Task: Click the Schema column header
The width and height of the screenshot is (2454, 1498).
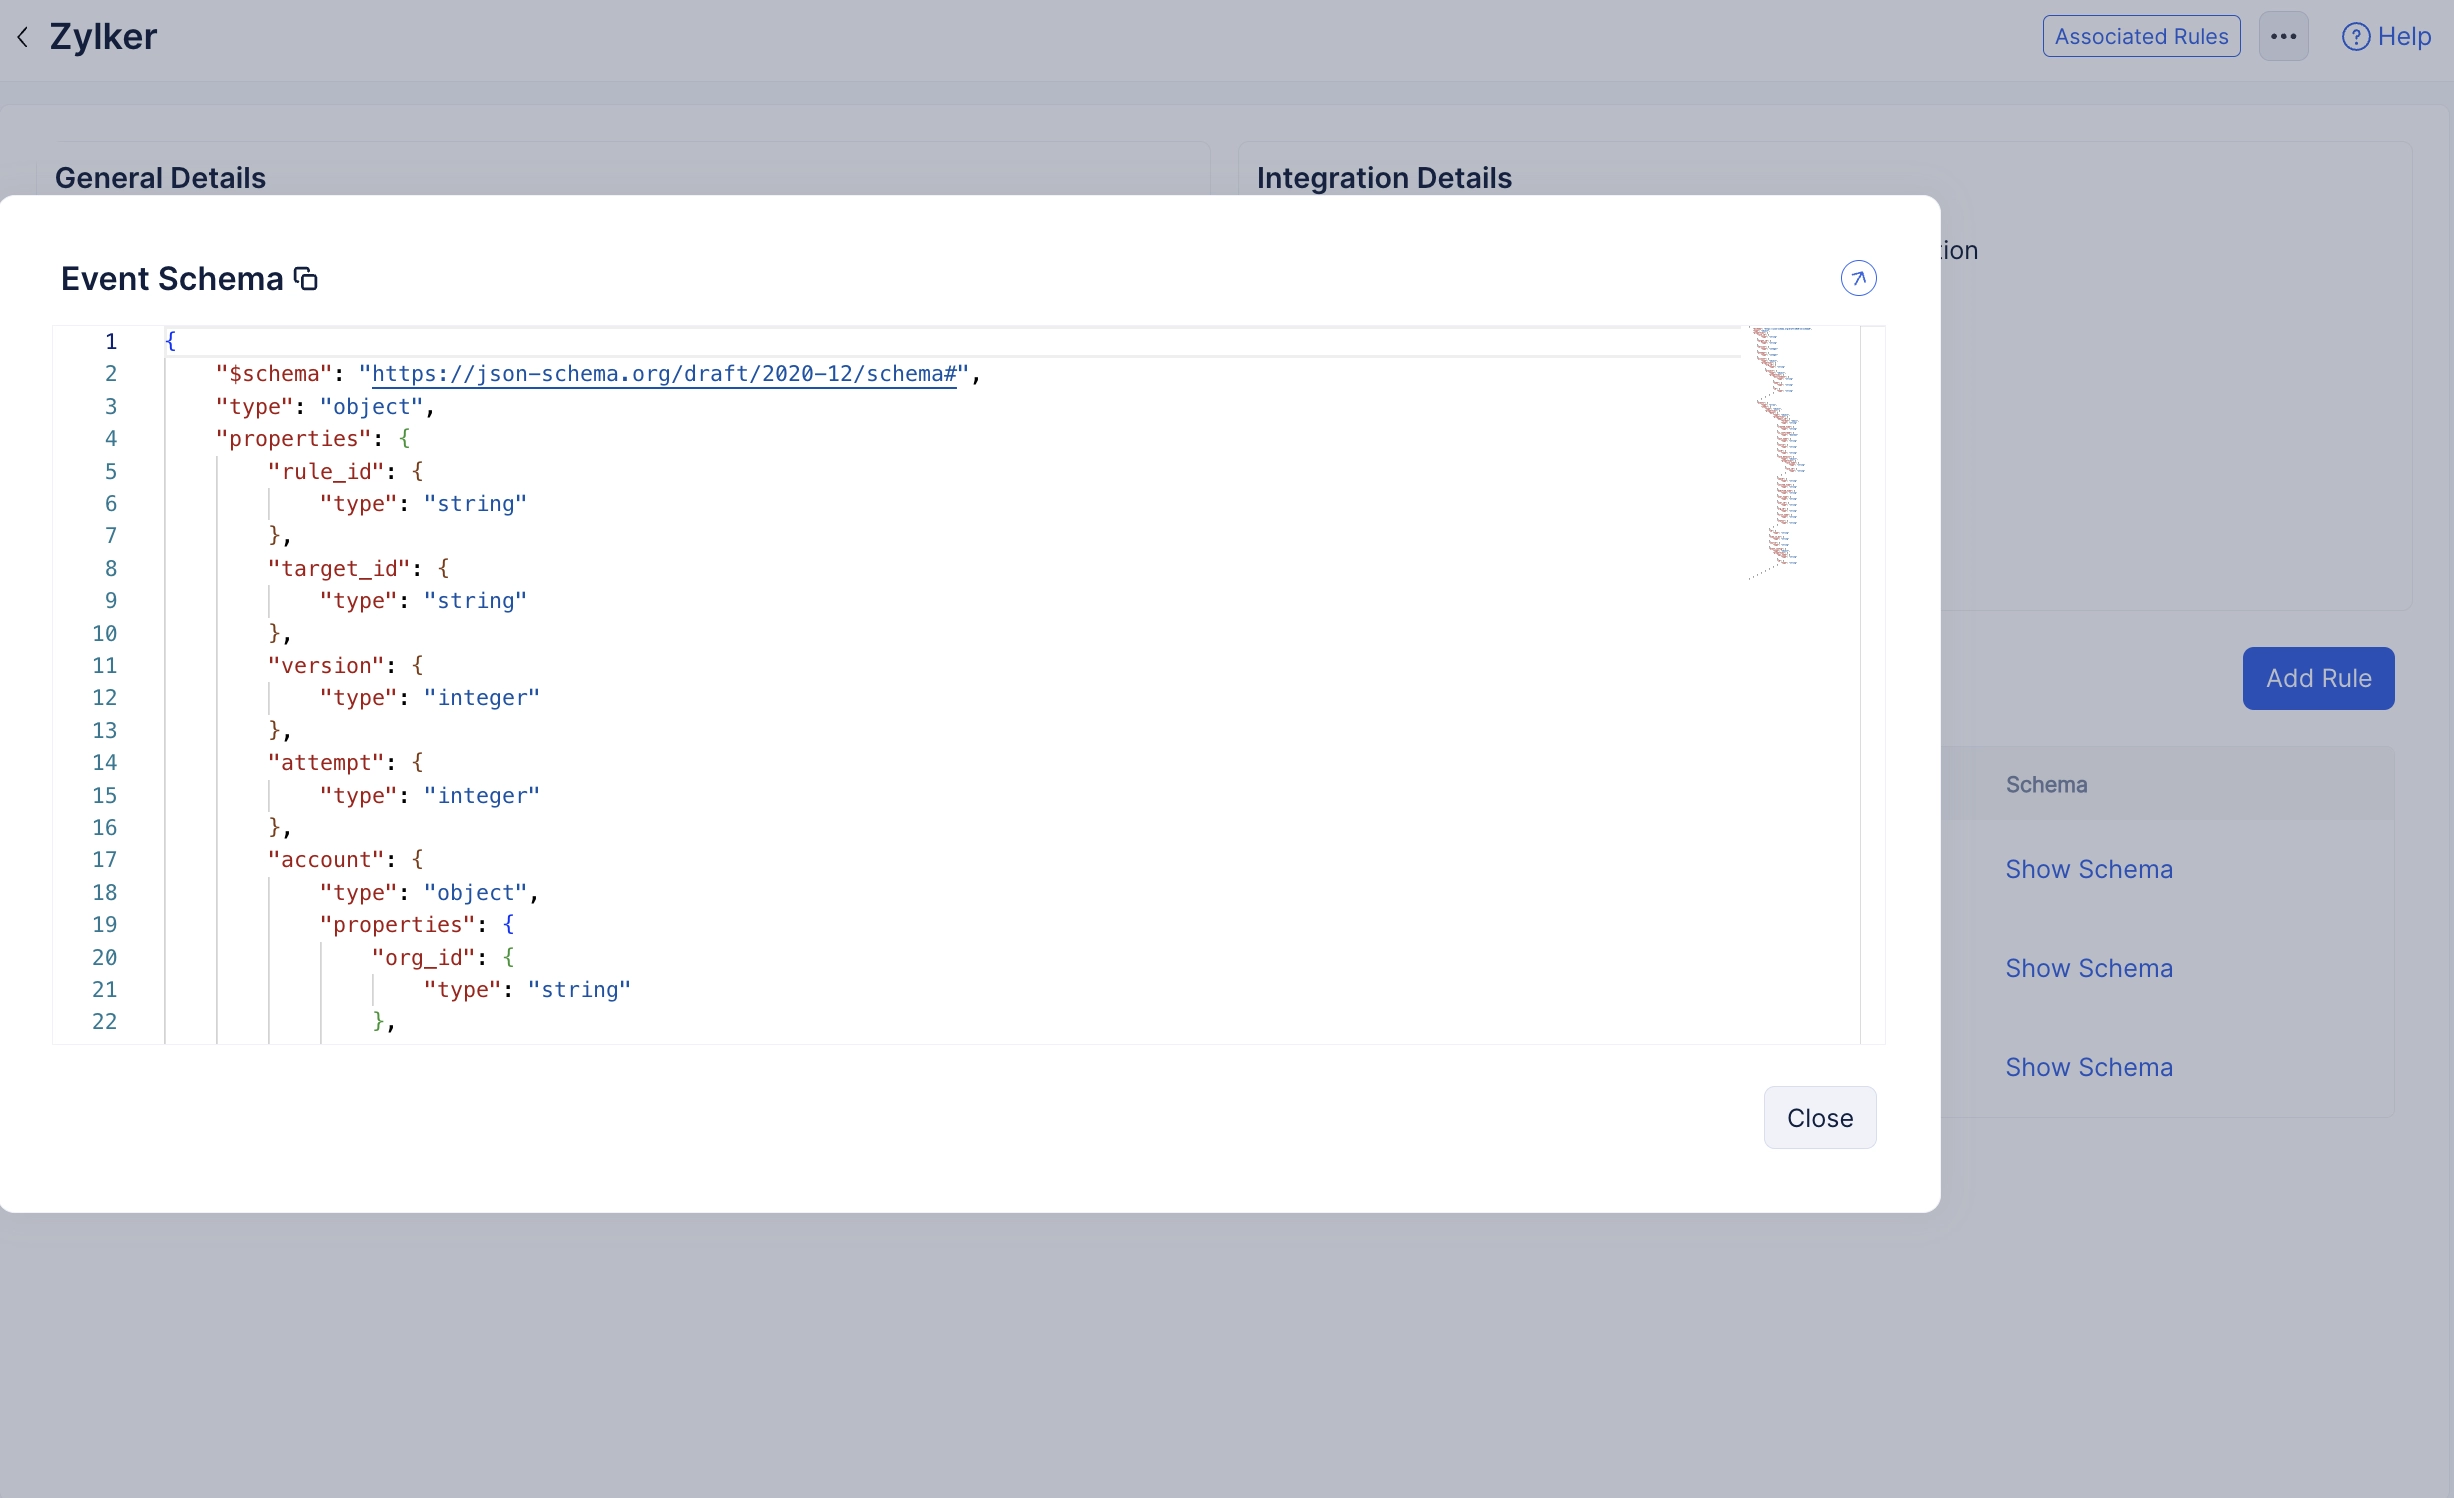Action: pos(2046,785)
